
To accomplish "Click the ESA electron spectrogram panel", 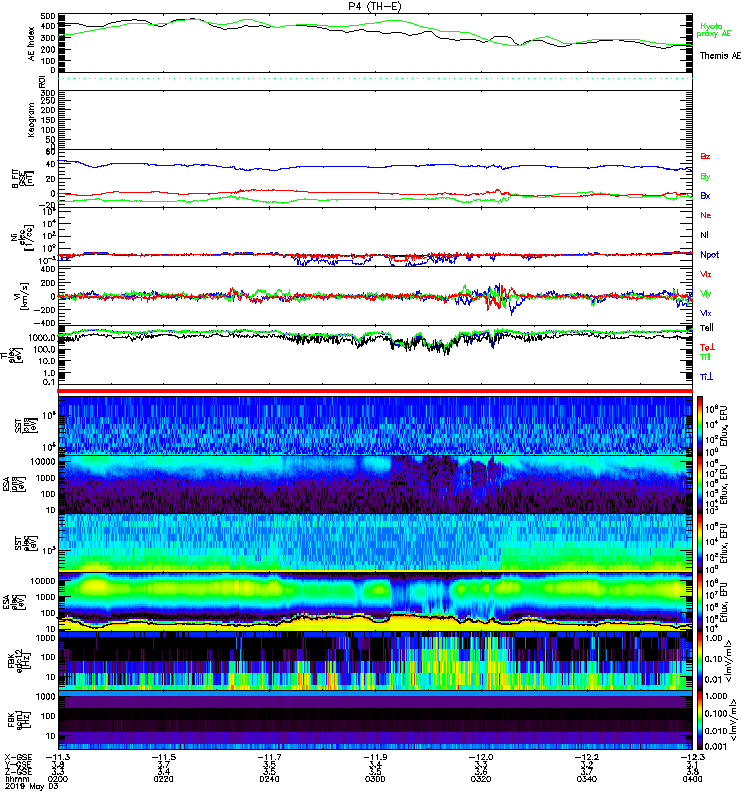I will [x=375, y=602].
